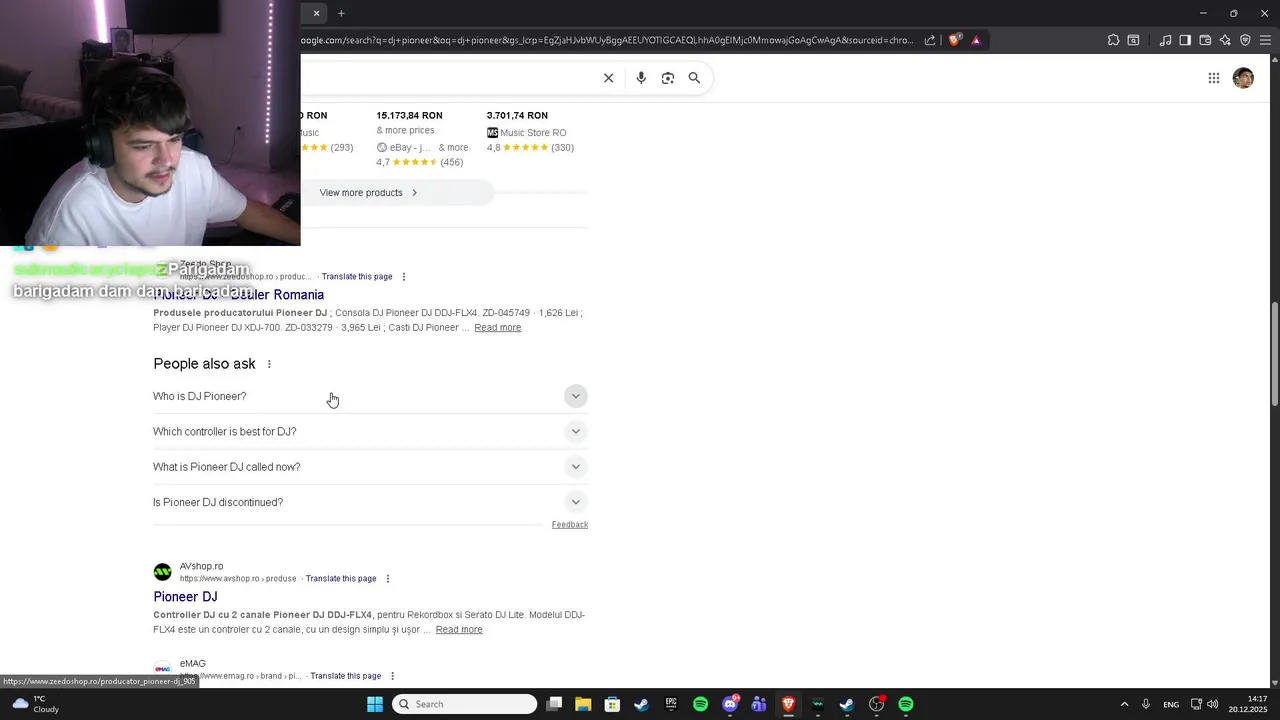Open the browser hamburger main menu
This screenshot has height=720, width=1280.
pos(1266,40)
